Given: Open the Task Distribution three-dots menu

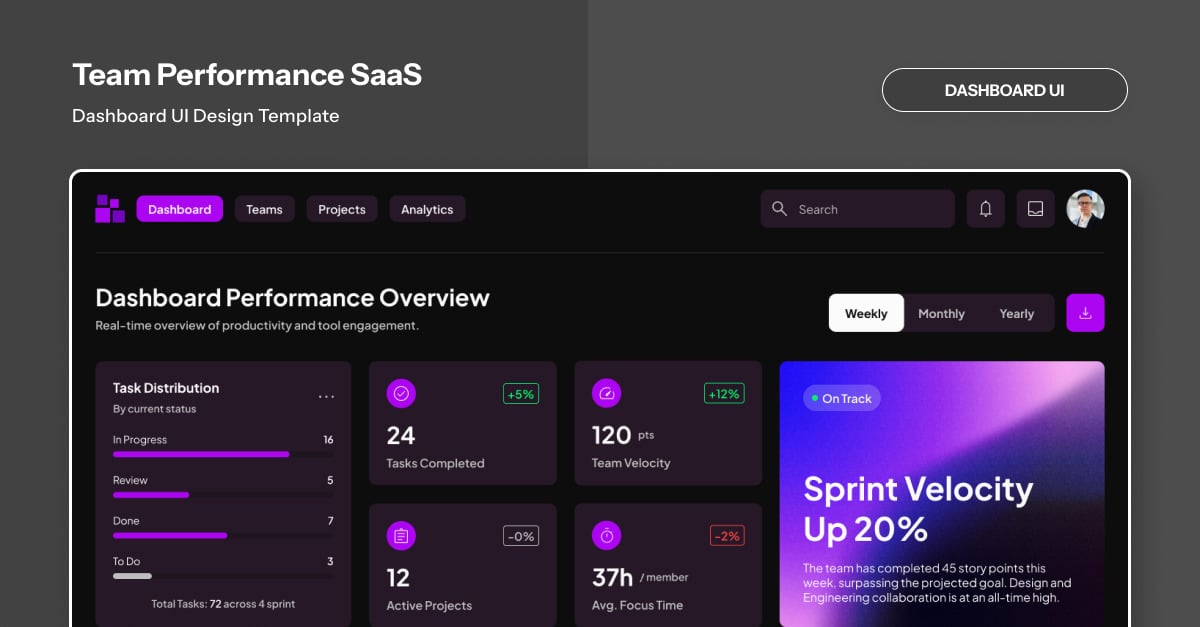Looking at the screenshot, I should point(326,397).
